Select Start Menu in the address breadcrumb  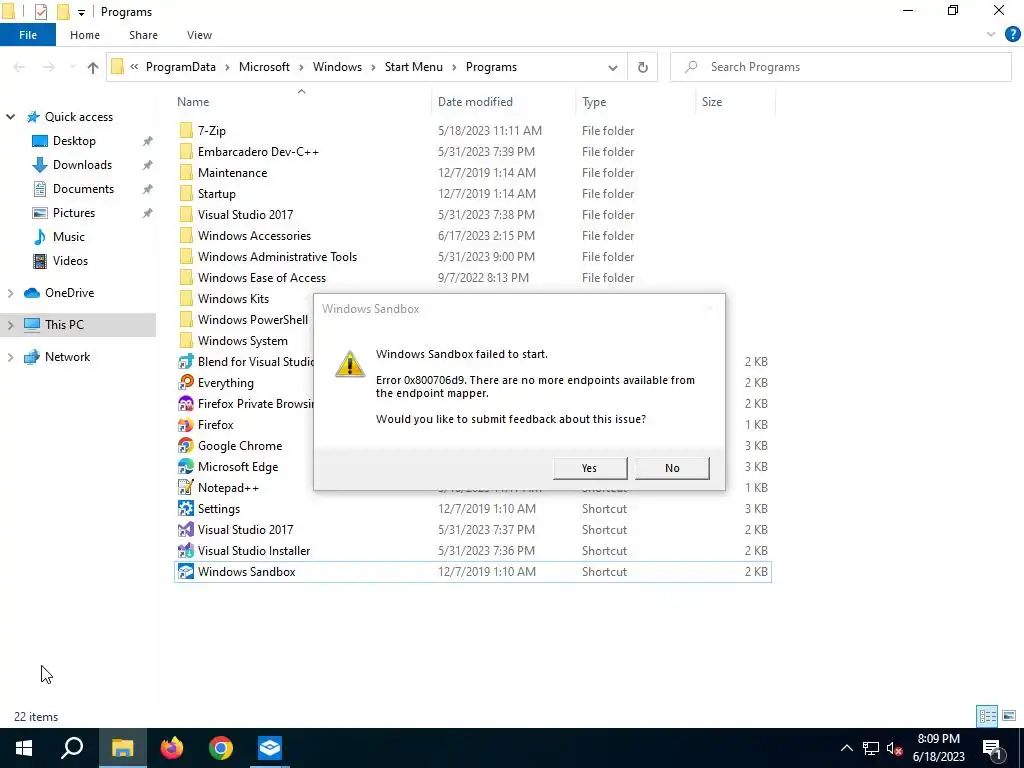point(413,67)
